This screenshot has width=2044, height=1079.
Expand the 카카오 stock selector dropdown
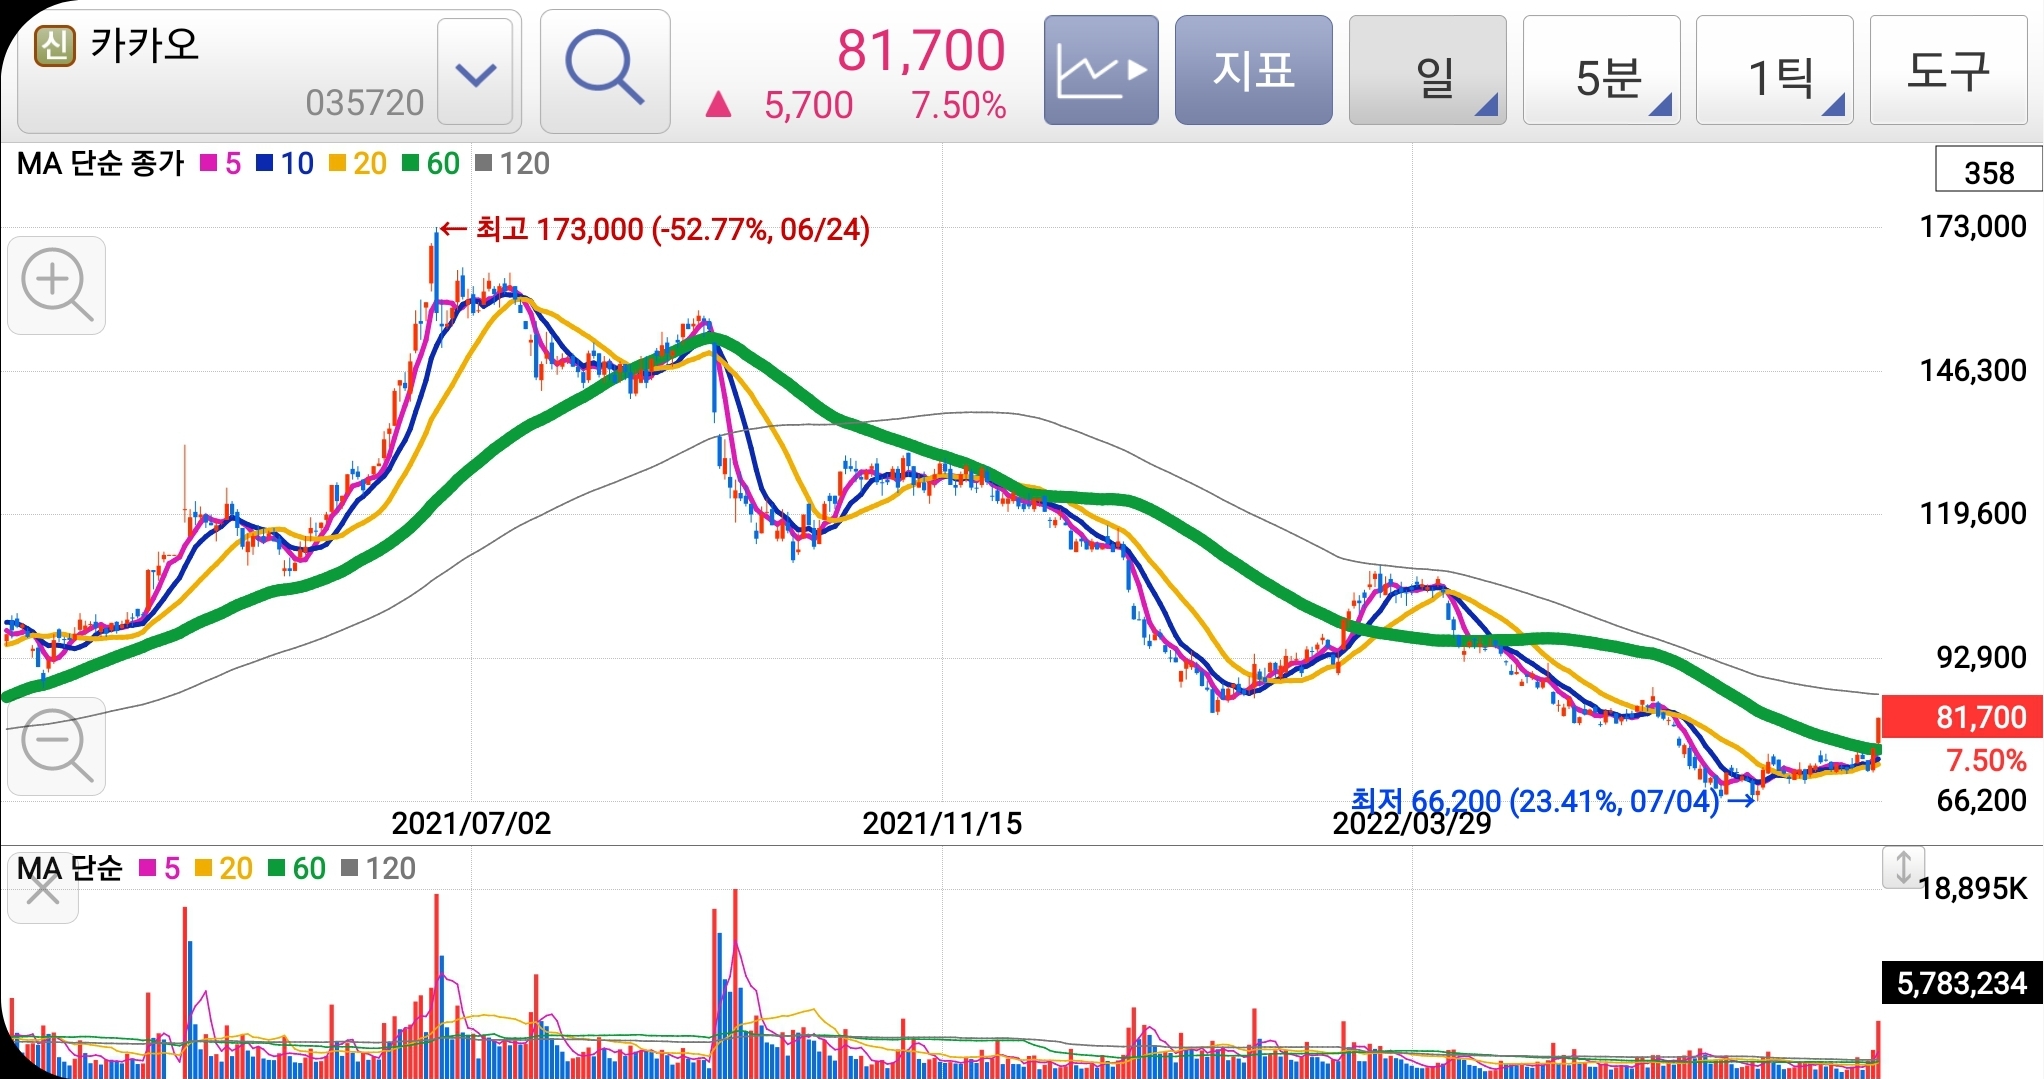tap(475, 72)
